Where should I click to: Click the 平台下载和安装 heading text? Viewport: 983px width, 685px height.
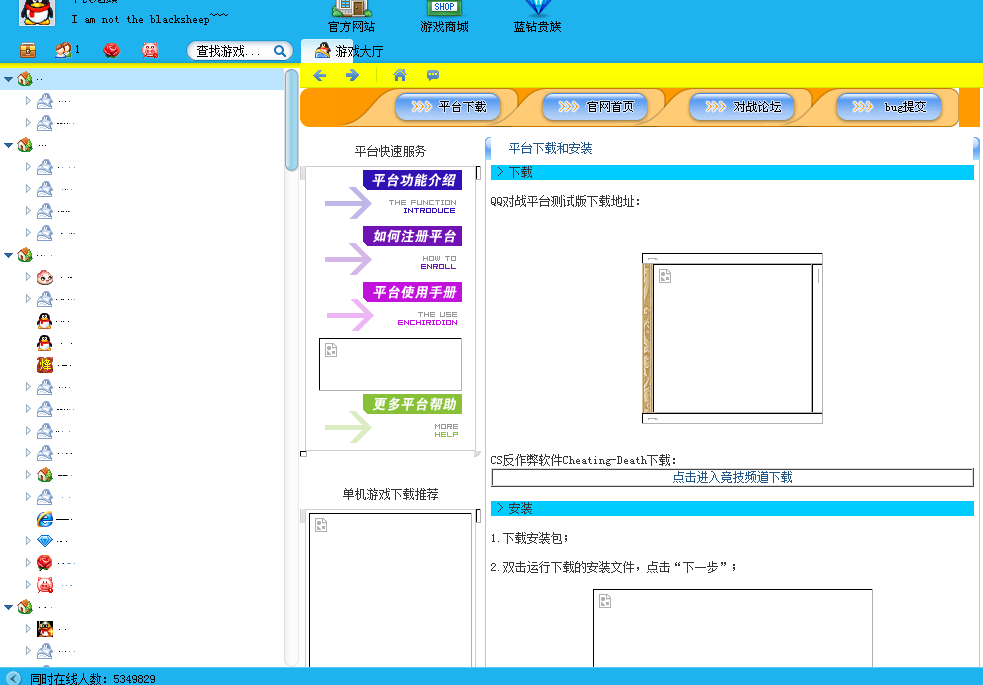550,149
